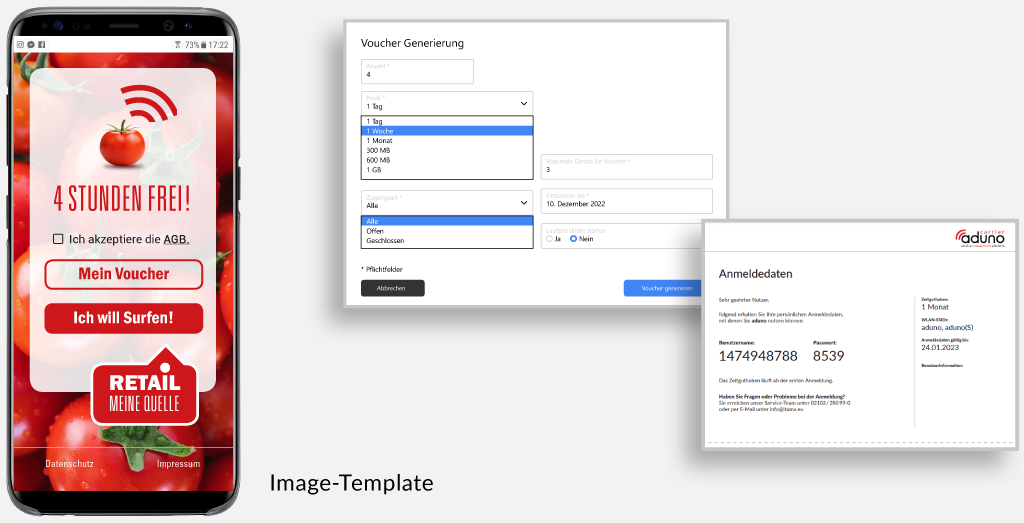This screenshot has width=1024, height=523.
Task: Tap the alarm icon beside battery percentage
Action: click(177, 45)
